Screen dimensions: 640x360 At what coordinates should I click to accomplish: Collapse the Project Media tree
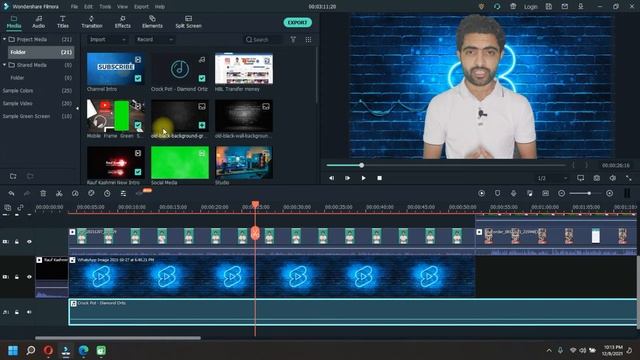pyautogui.click(x=4, y=39)
